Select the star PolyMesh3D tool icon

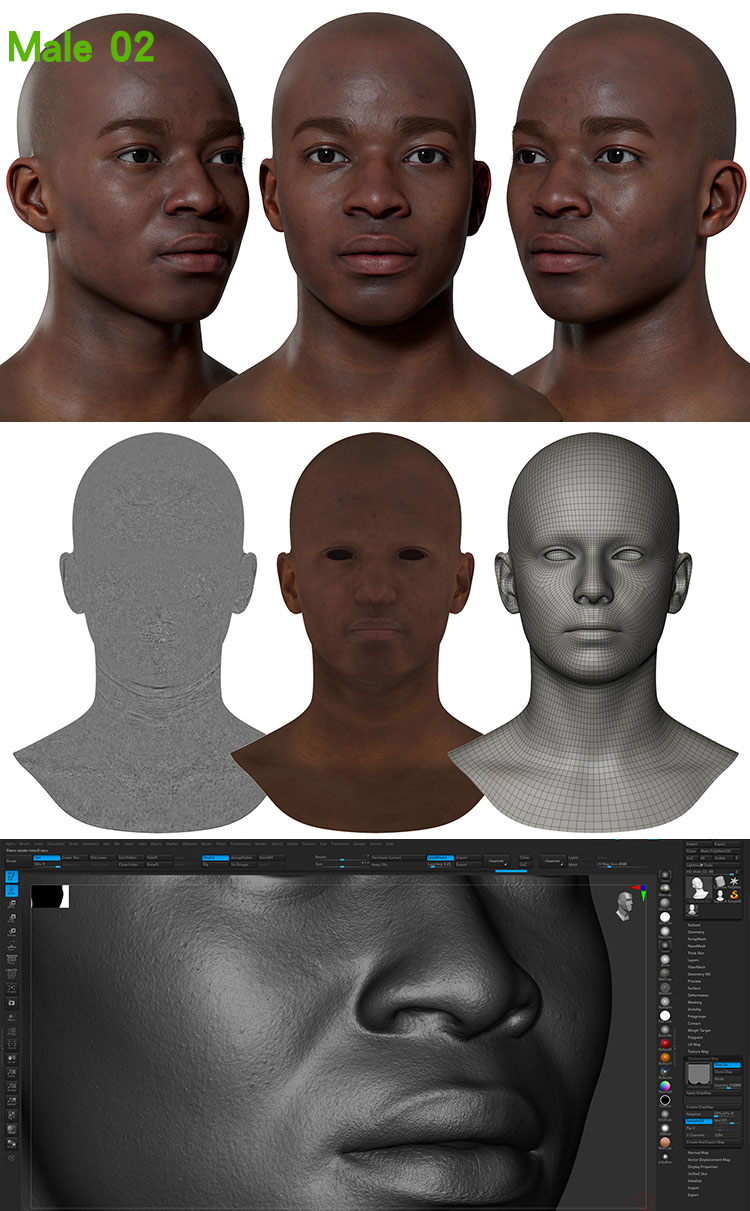coord(734,881)
